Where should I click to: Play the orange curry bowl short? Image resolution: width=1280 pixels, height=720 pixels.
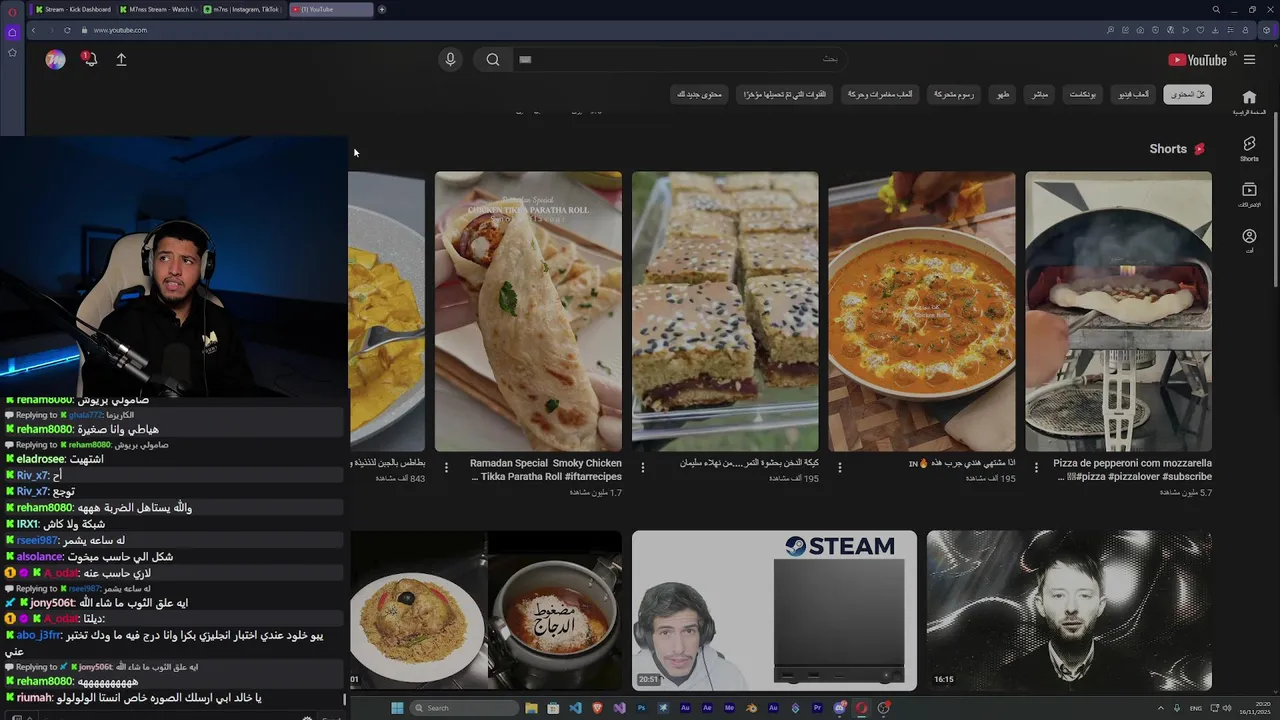[x=921, y=312]
